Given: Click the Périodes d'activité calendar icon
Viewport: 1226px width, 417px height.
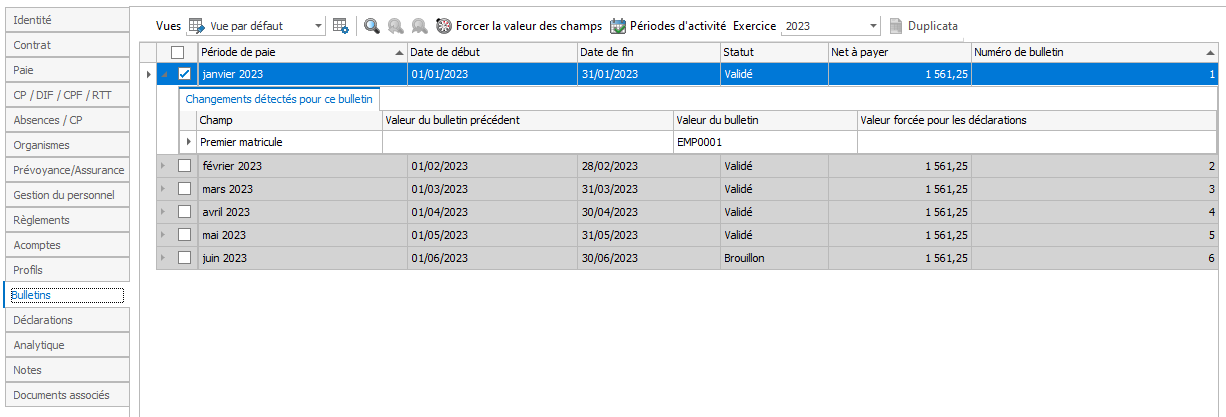Looking at the screenshot, I should click(618, 26).
